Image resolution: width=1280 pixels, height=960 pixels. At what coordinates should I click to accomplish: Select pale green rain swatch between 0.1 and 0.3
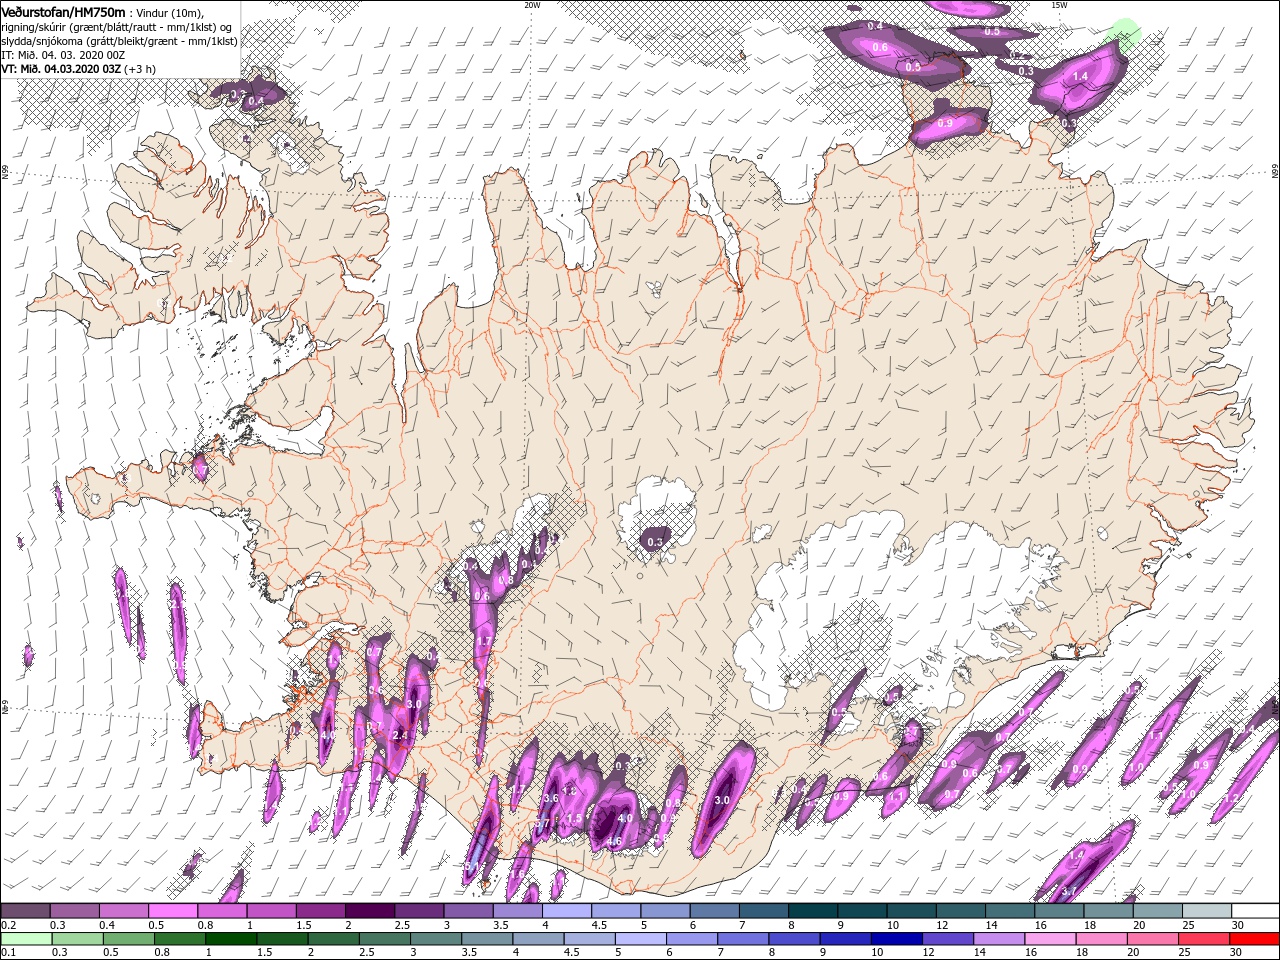tap(26, 939)
